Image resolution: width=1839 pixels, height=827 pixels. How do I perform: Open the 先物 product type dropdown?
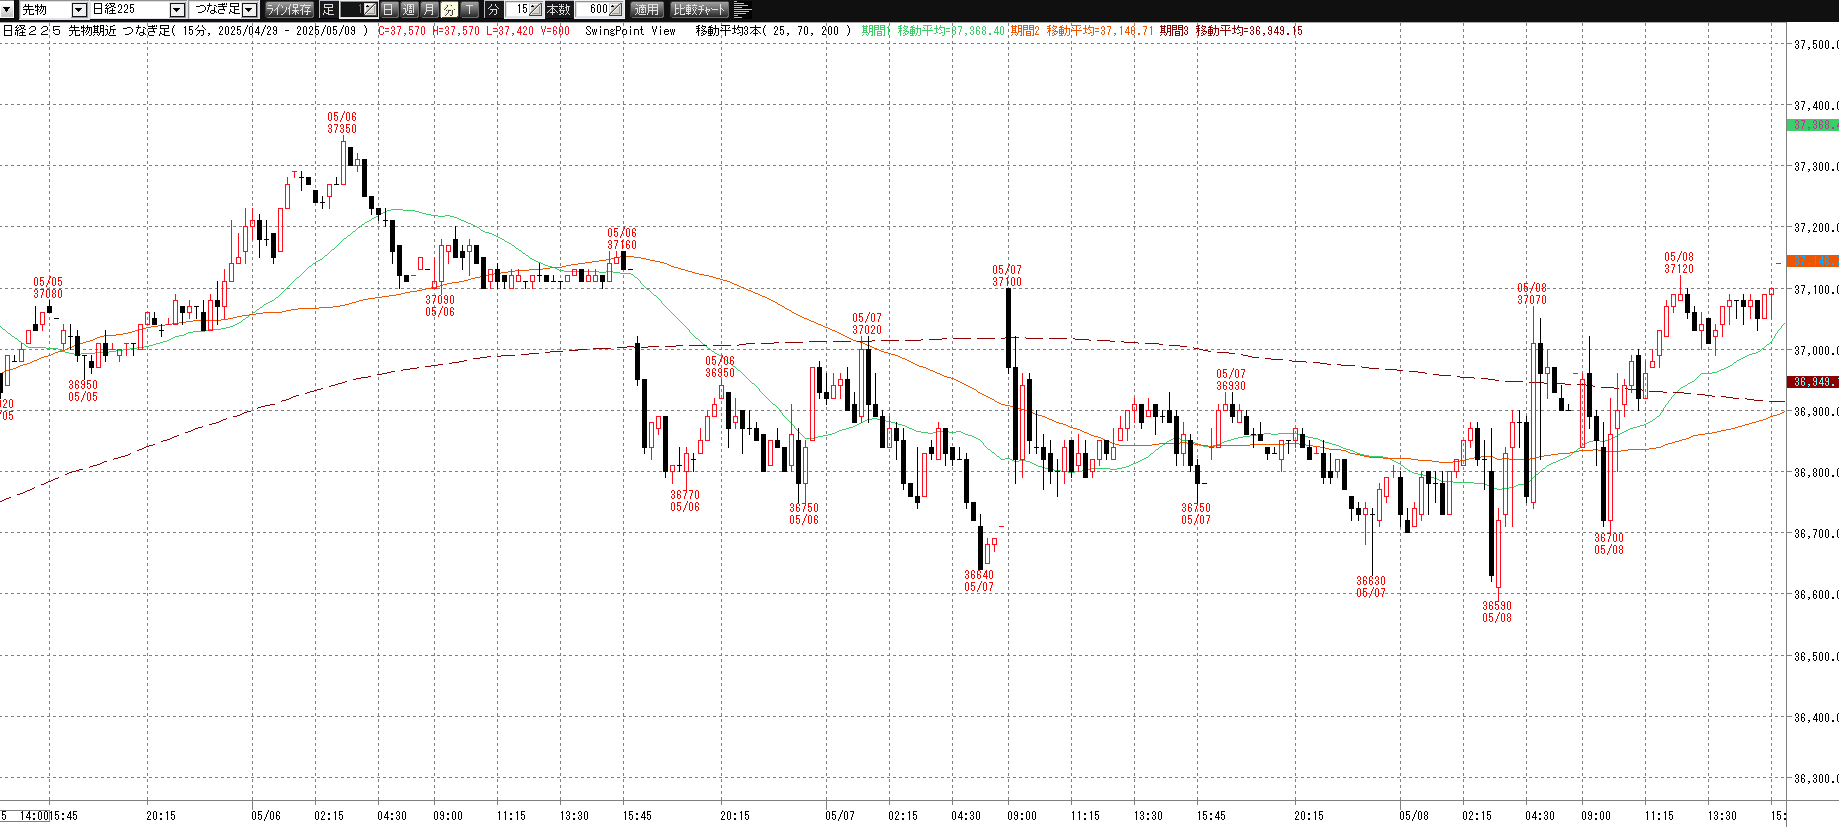pos(79,10)
